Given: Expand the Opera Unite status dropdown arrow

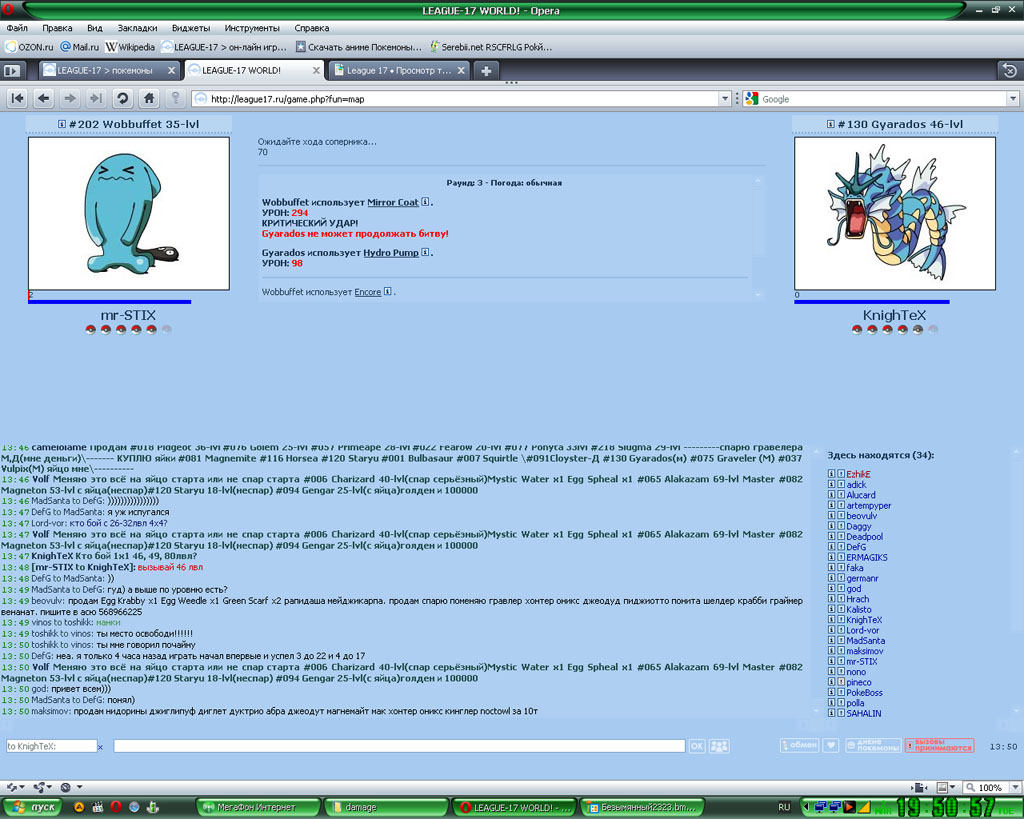Looking at the screenshot, I should pos(49,787).
